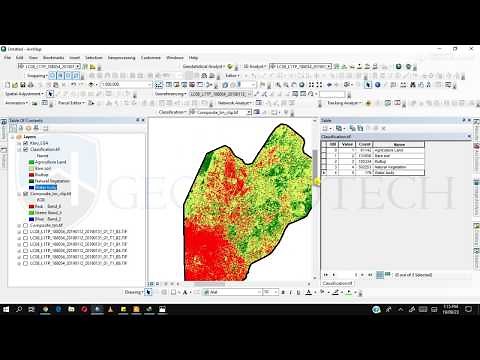Uncheck the Composite_bm_clip.tif layer
Viewport: 480px width, 360px height.
(26, 194)
